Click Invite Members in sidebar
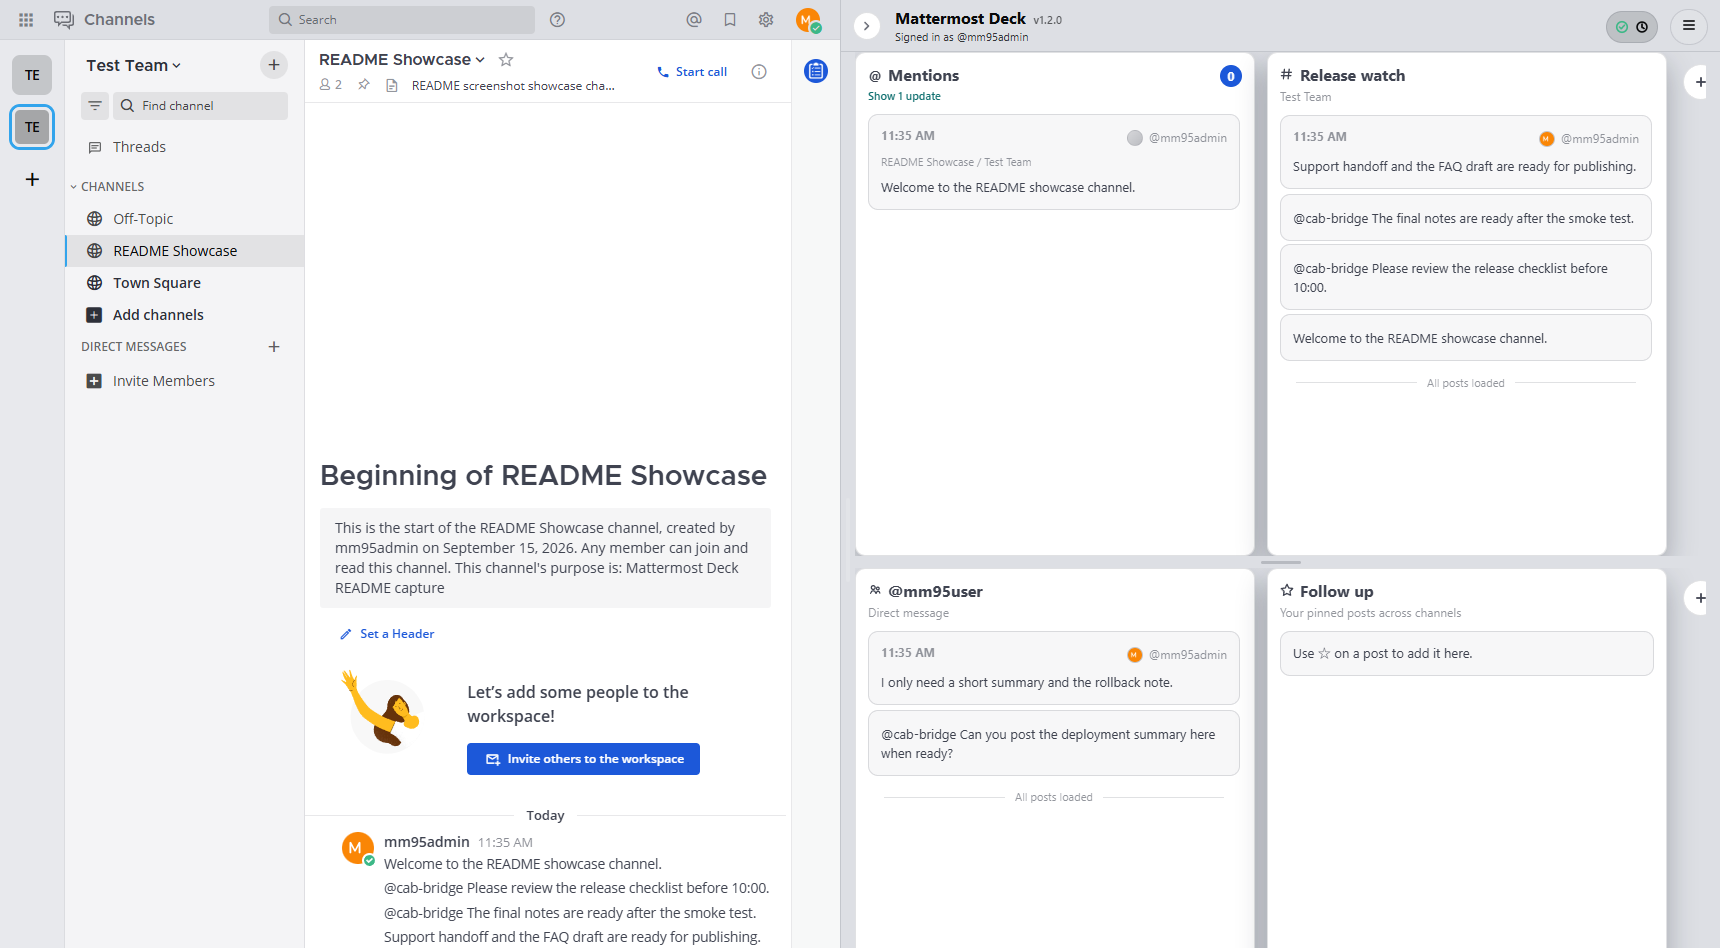The image size is (1720, 948). [185, 381]
